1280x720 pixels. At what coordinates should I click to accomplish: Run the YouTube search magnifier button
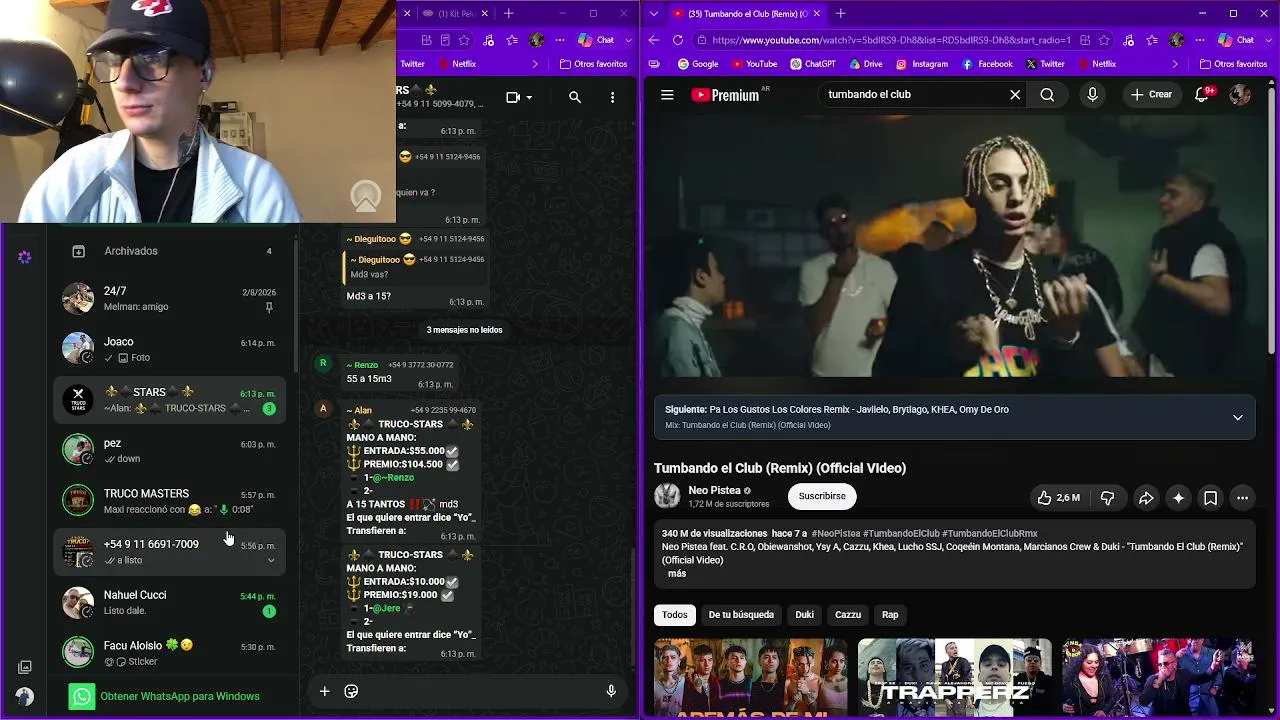pos(1047,95)
